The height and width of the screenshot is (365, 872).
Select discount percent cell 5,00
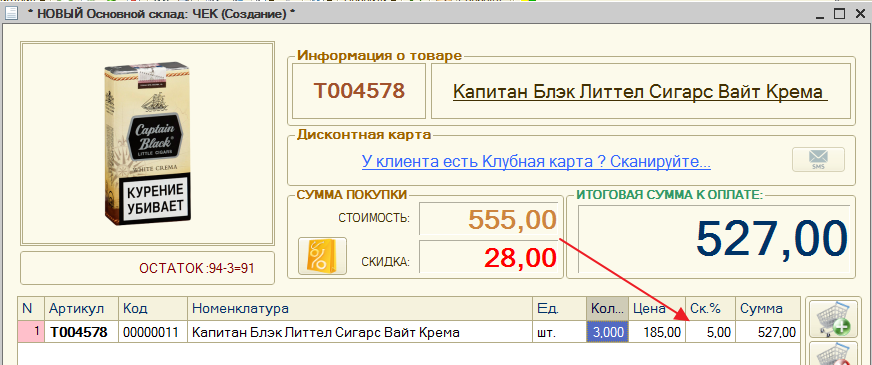[710, 333]
